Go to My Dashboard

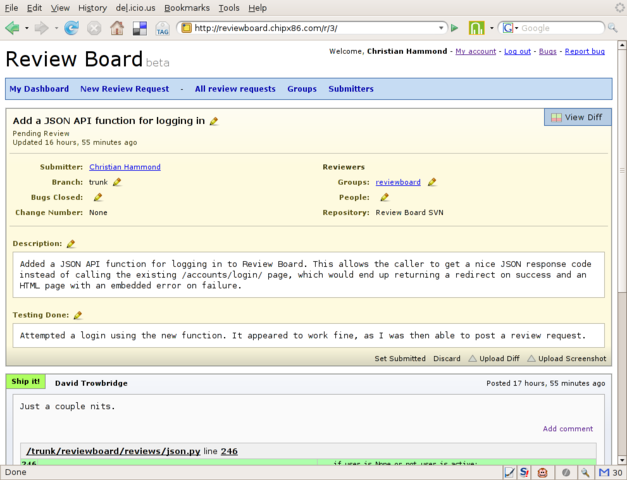(39, 89)
